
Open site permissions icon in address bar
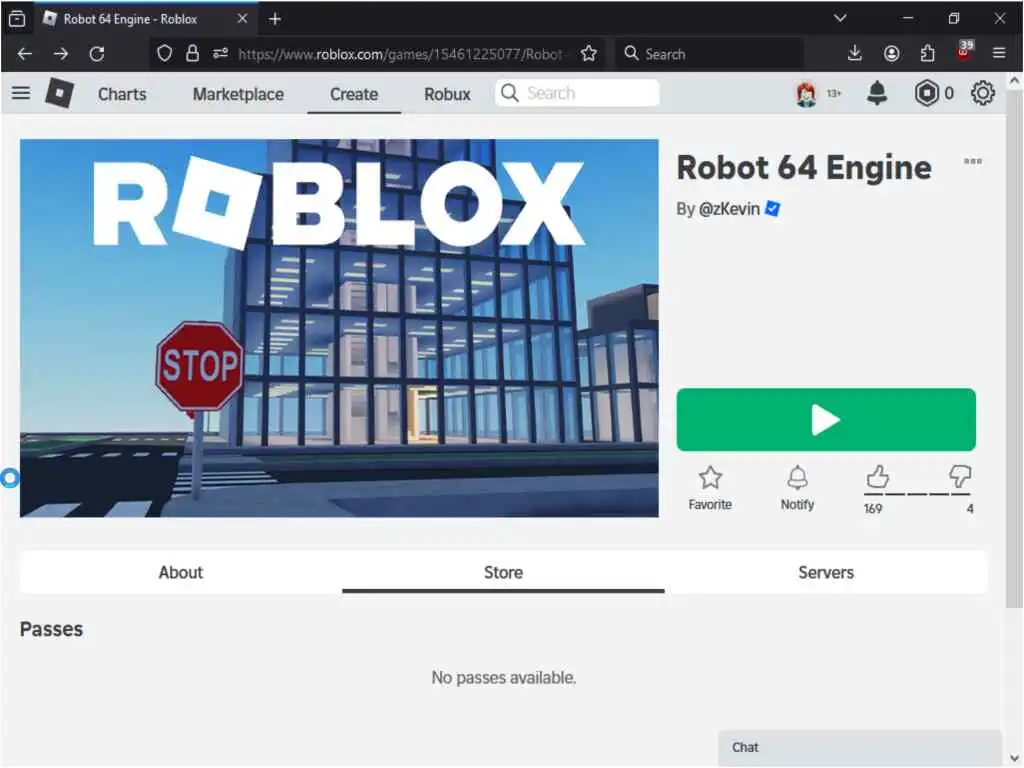tap(220, 54)
